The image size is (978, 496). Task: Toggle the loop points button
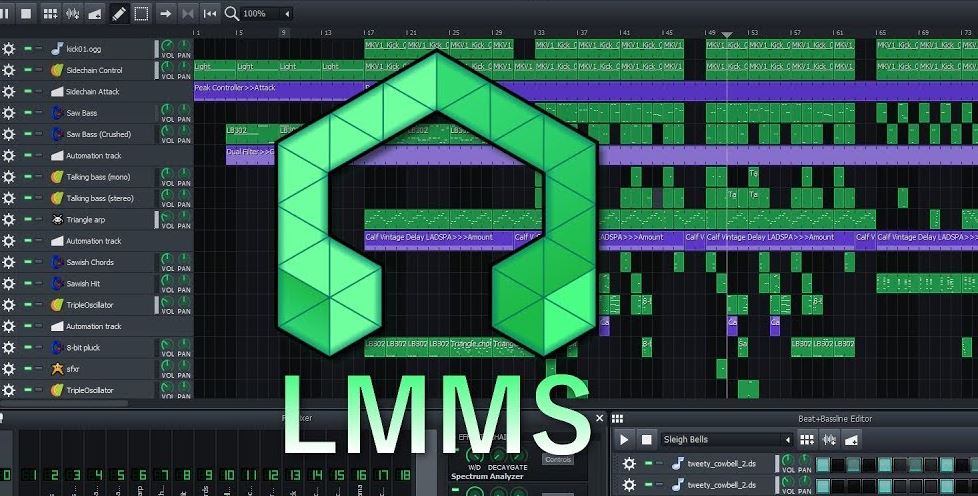tap(188, 13)
